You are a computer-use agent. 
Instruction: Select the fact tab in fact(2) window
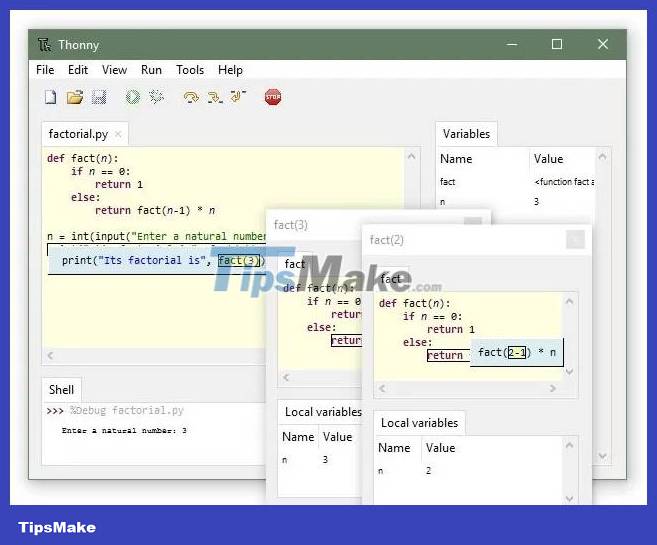390,279
